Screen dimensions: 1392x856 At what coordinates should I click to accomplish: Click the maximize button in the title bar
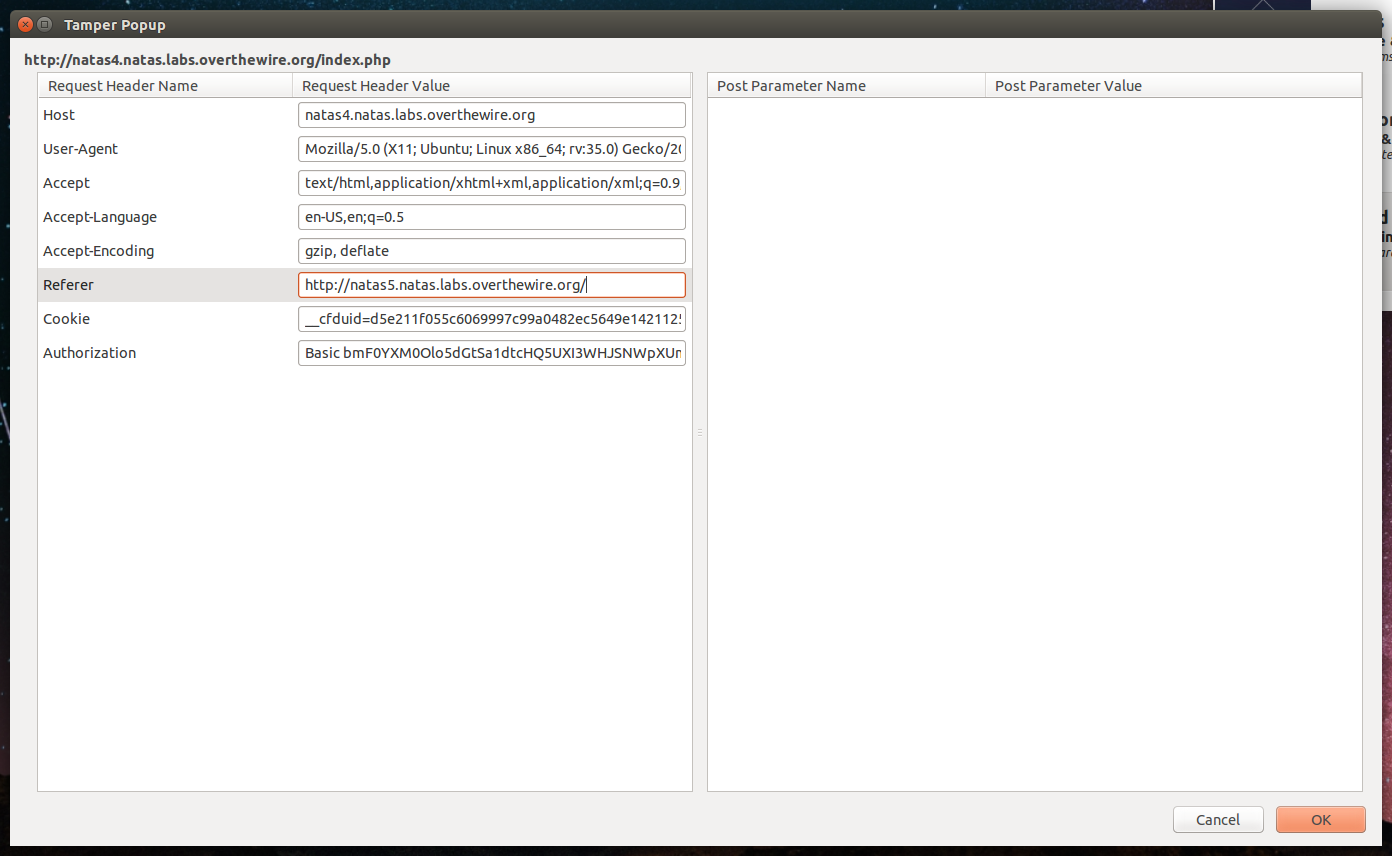(45, 24)
